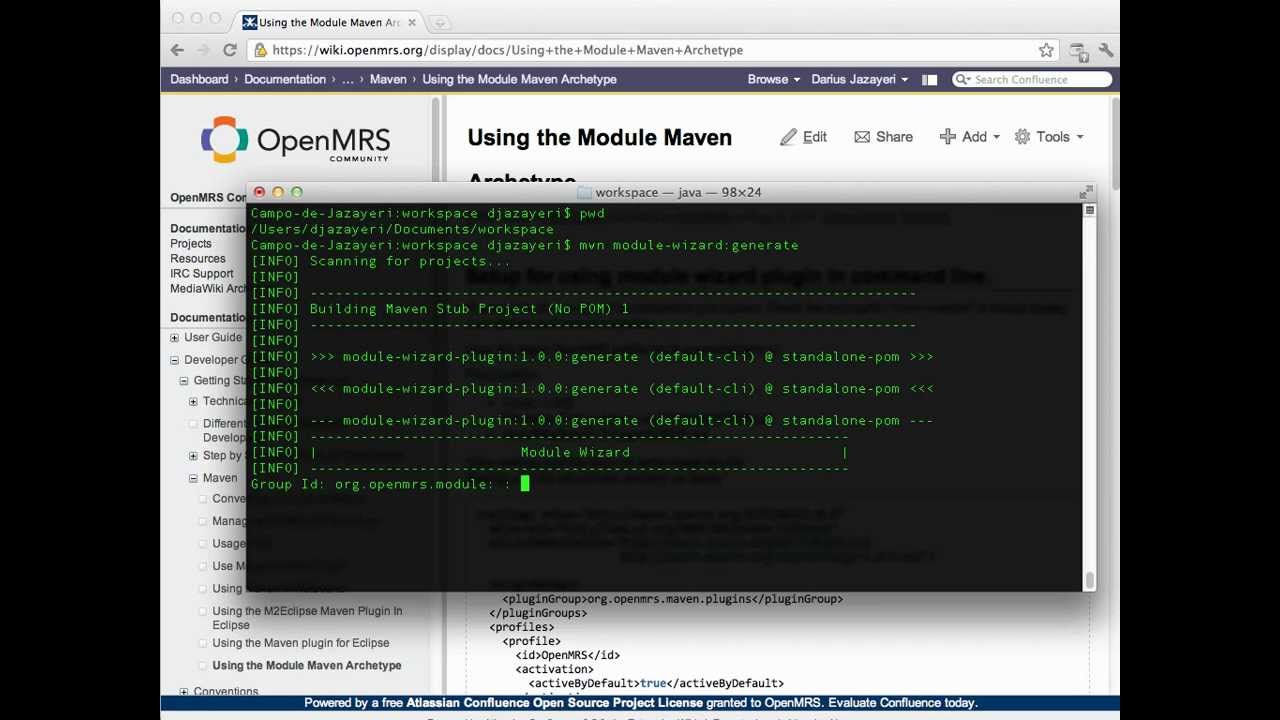Image resolution: width=1280 pixels, height=720 pixels.
Task: Expand the Technical tree node
Action: point(193,402)
